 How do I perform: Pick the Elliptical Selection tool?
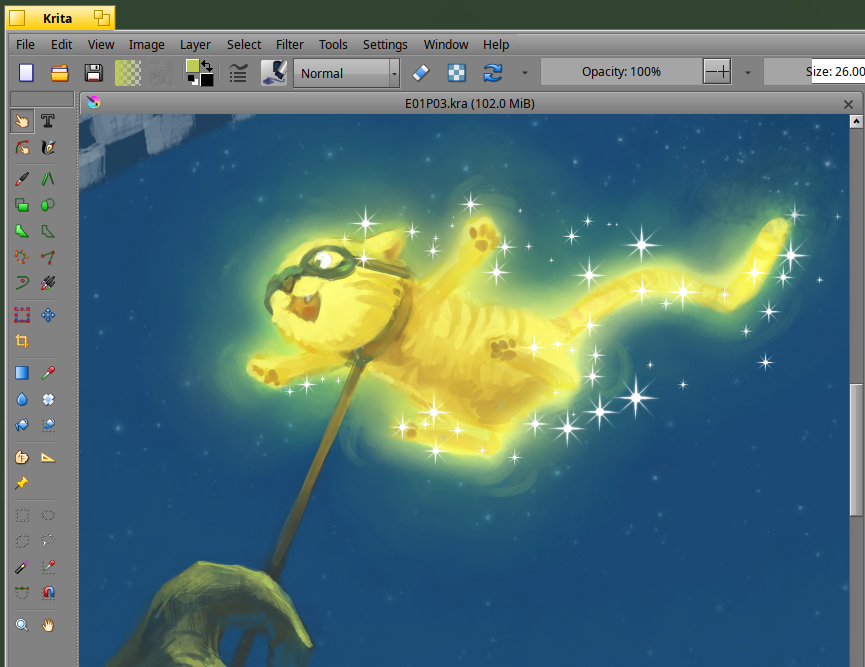tap(48, 515)
